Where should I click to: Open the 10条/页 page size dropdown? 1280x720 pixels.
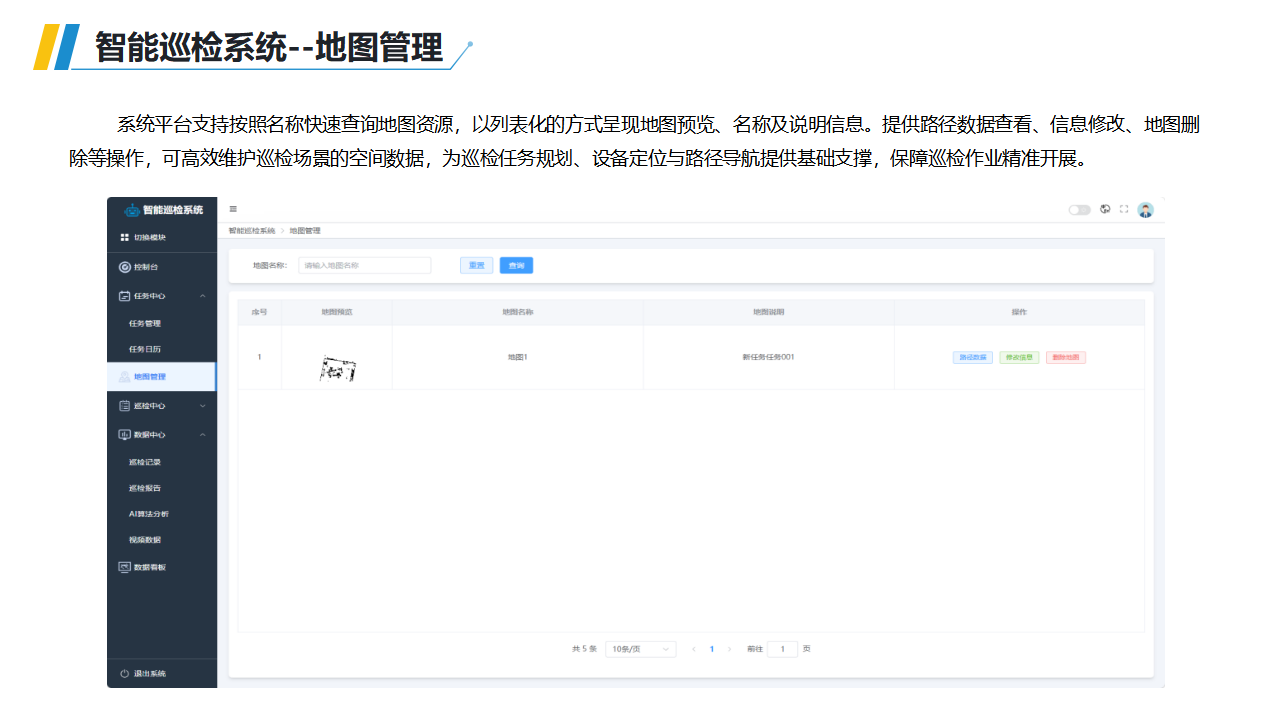click(x=641, y=649)
